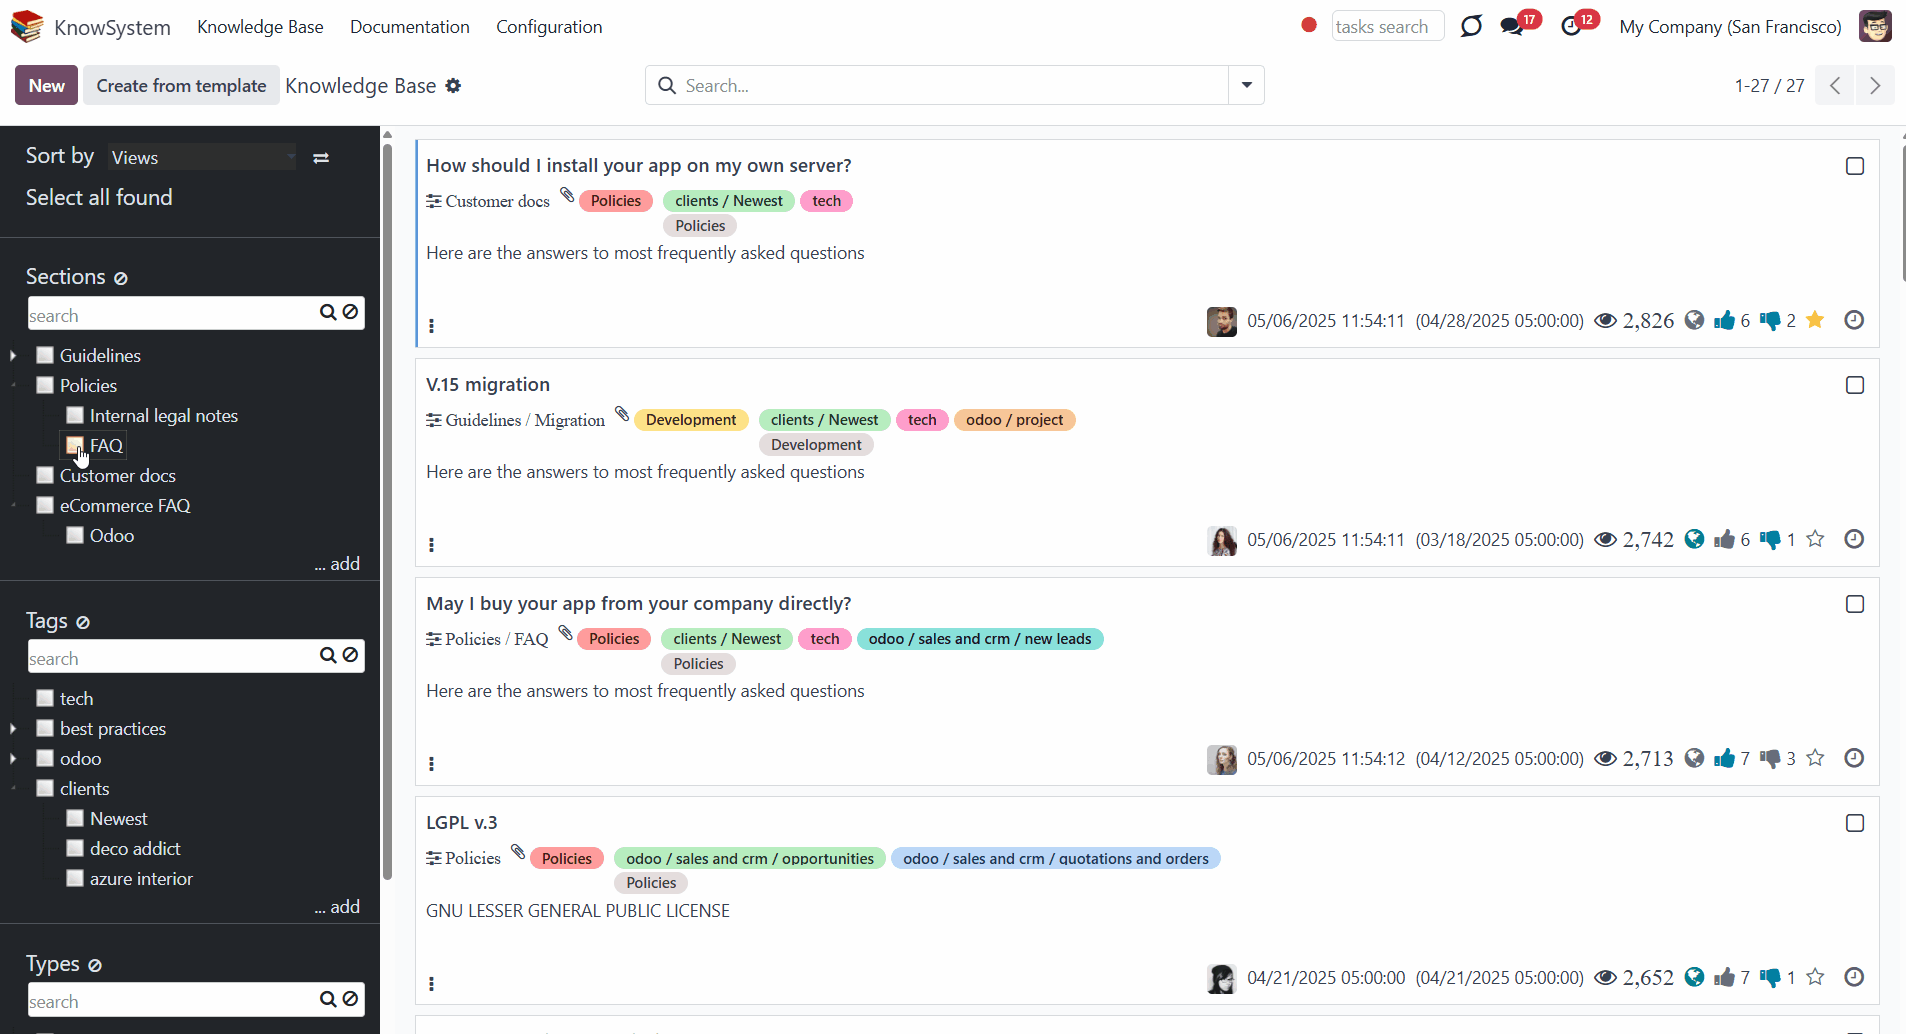Viewport: 1906px width, 1034px height.
Task: Open messages icon with 17 badge
Action: (x=1512, y=27)
